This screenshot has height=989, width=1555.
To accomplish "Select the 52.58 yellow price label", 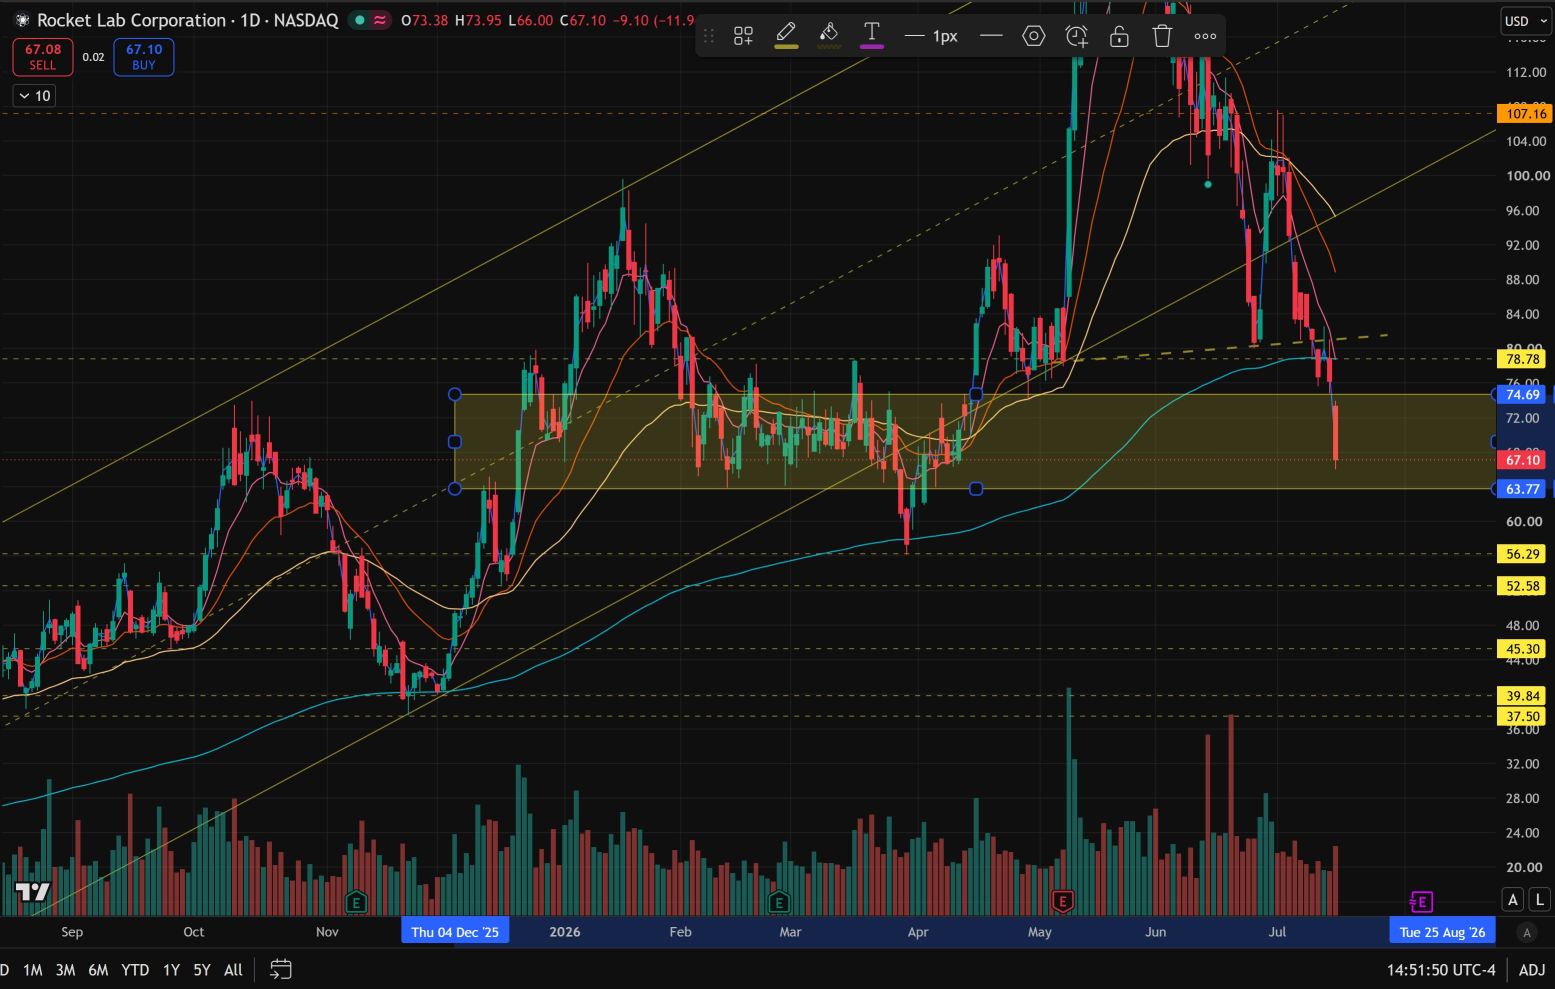I will (1522, 586).
